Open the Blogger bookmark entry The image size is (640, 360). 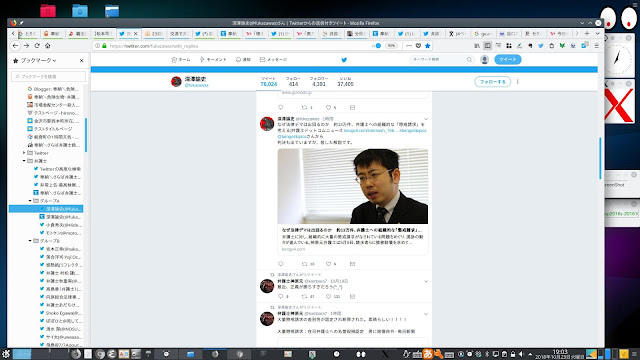(54, 89)
